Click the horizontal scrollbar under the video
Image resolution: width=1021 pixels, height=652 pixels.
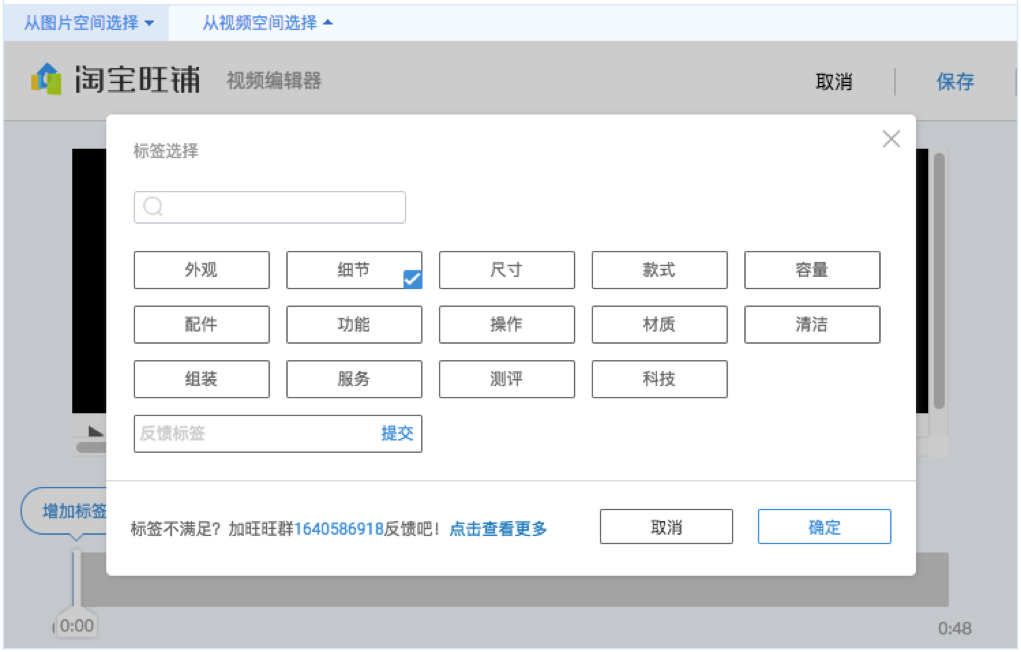pos(91,447)
